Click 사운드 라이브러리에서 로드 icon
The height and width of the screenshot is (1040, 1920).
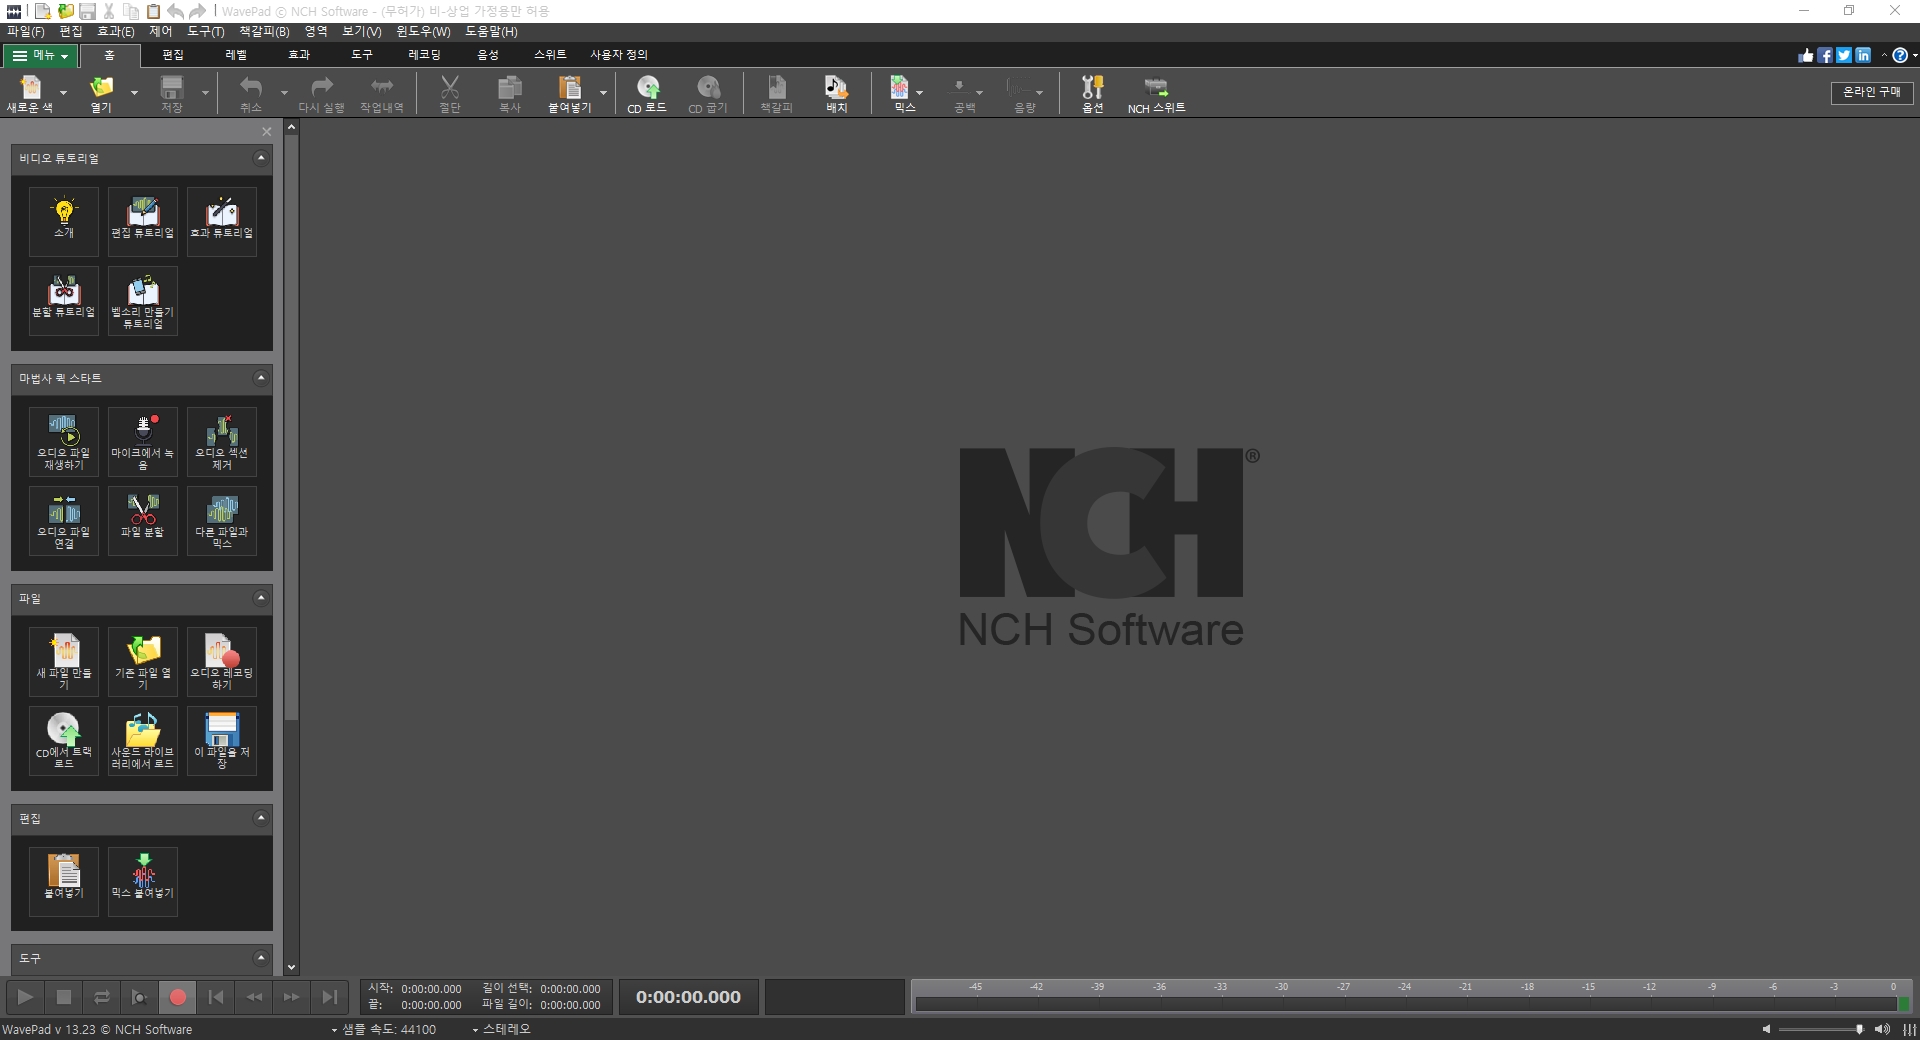point(143,740)
